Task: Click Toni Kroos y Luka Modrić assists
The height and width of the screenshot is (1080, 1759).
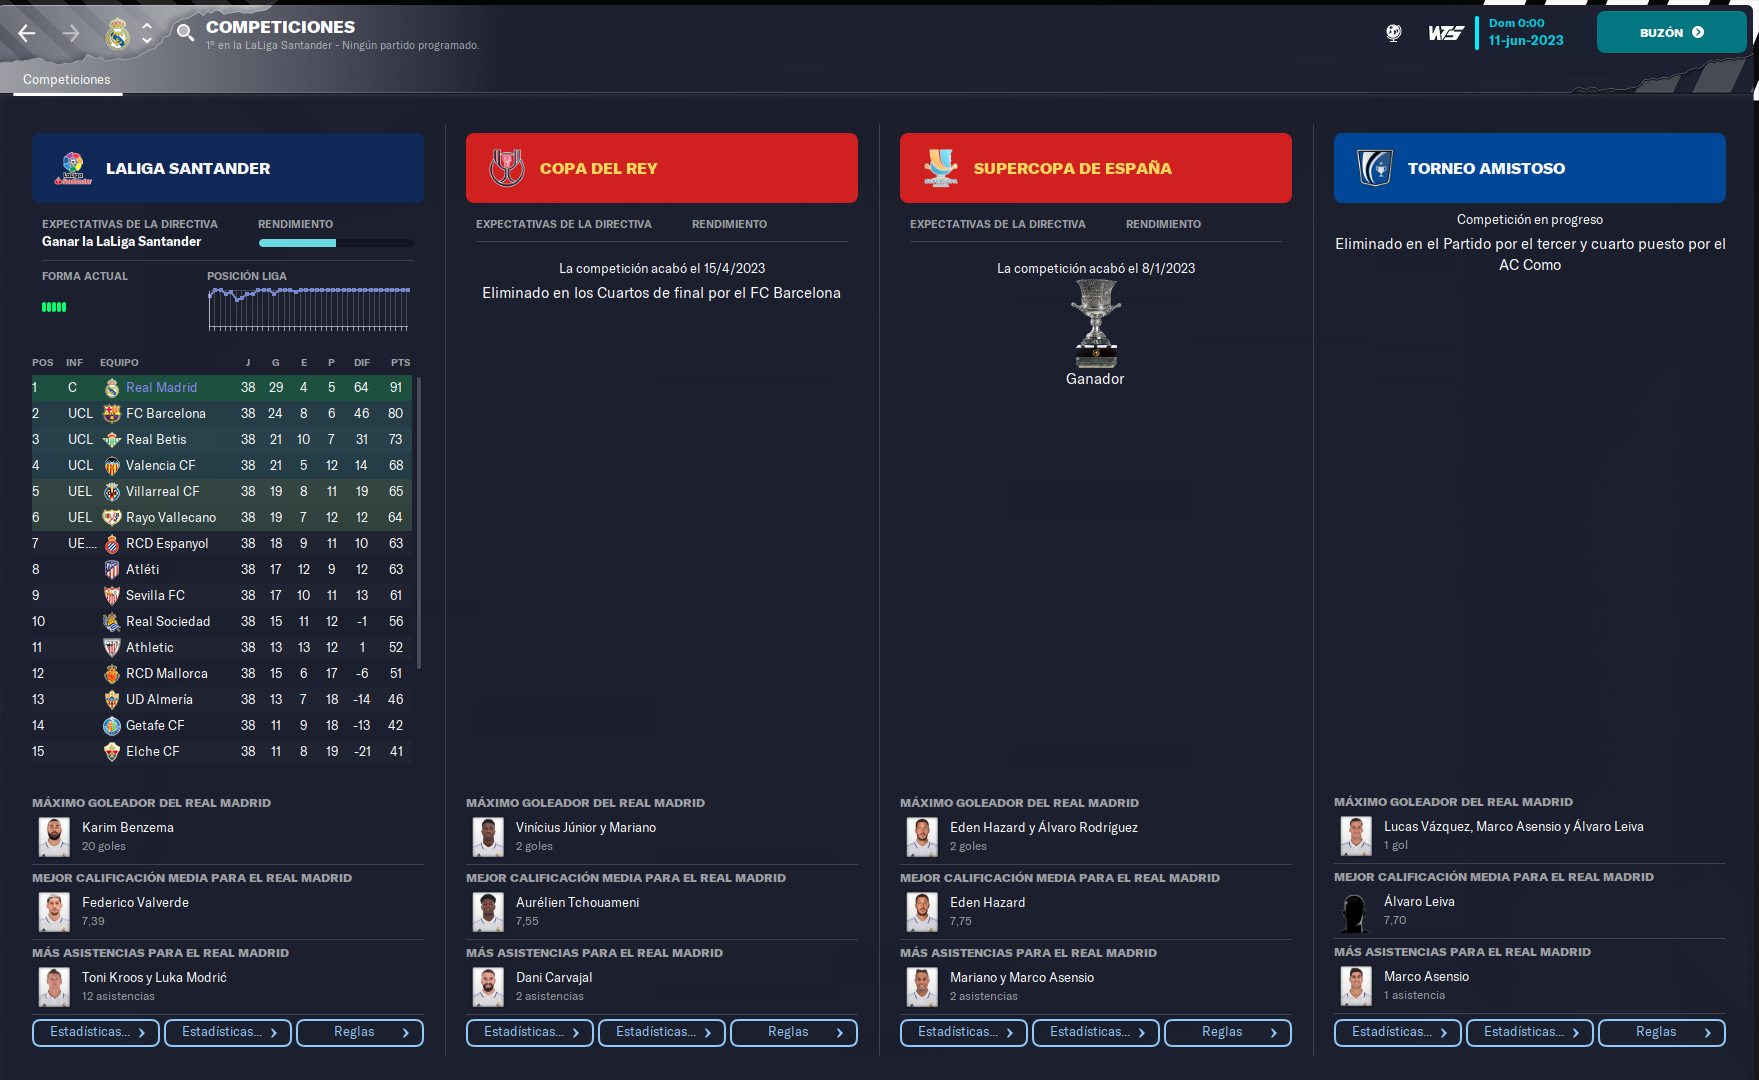Action: (154, 977)
